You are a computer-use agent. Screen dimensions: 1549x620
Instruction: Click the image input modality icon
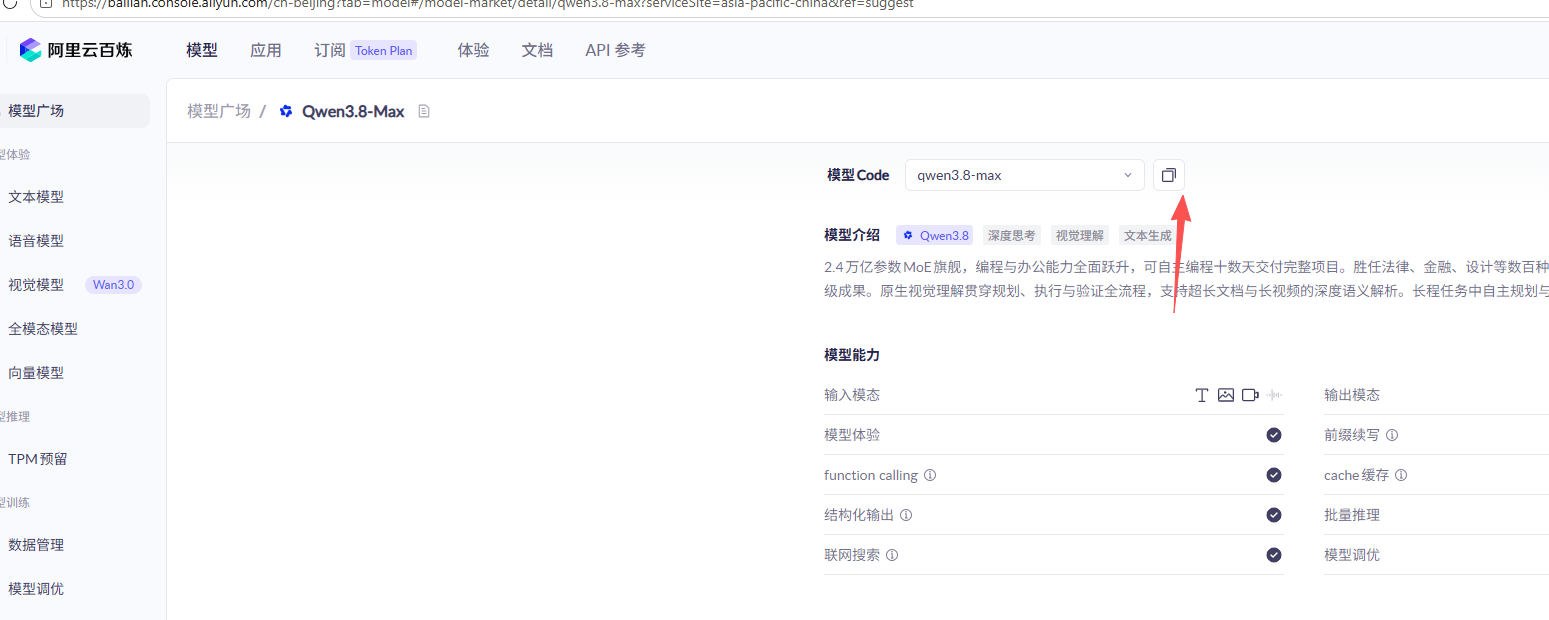1226,395
